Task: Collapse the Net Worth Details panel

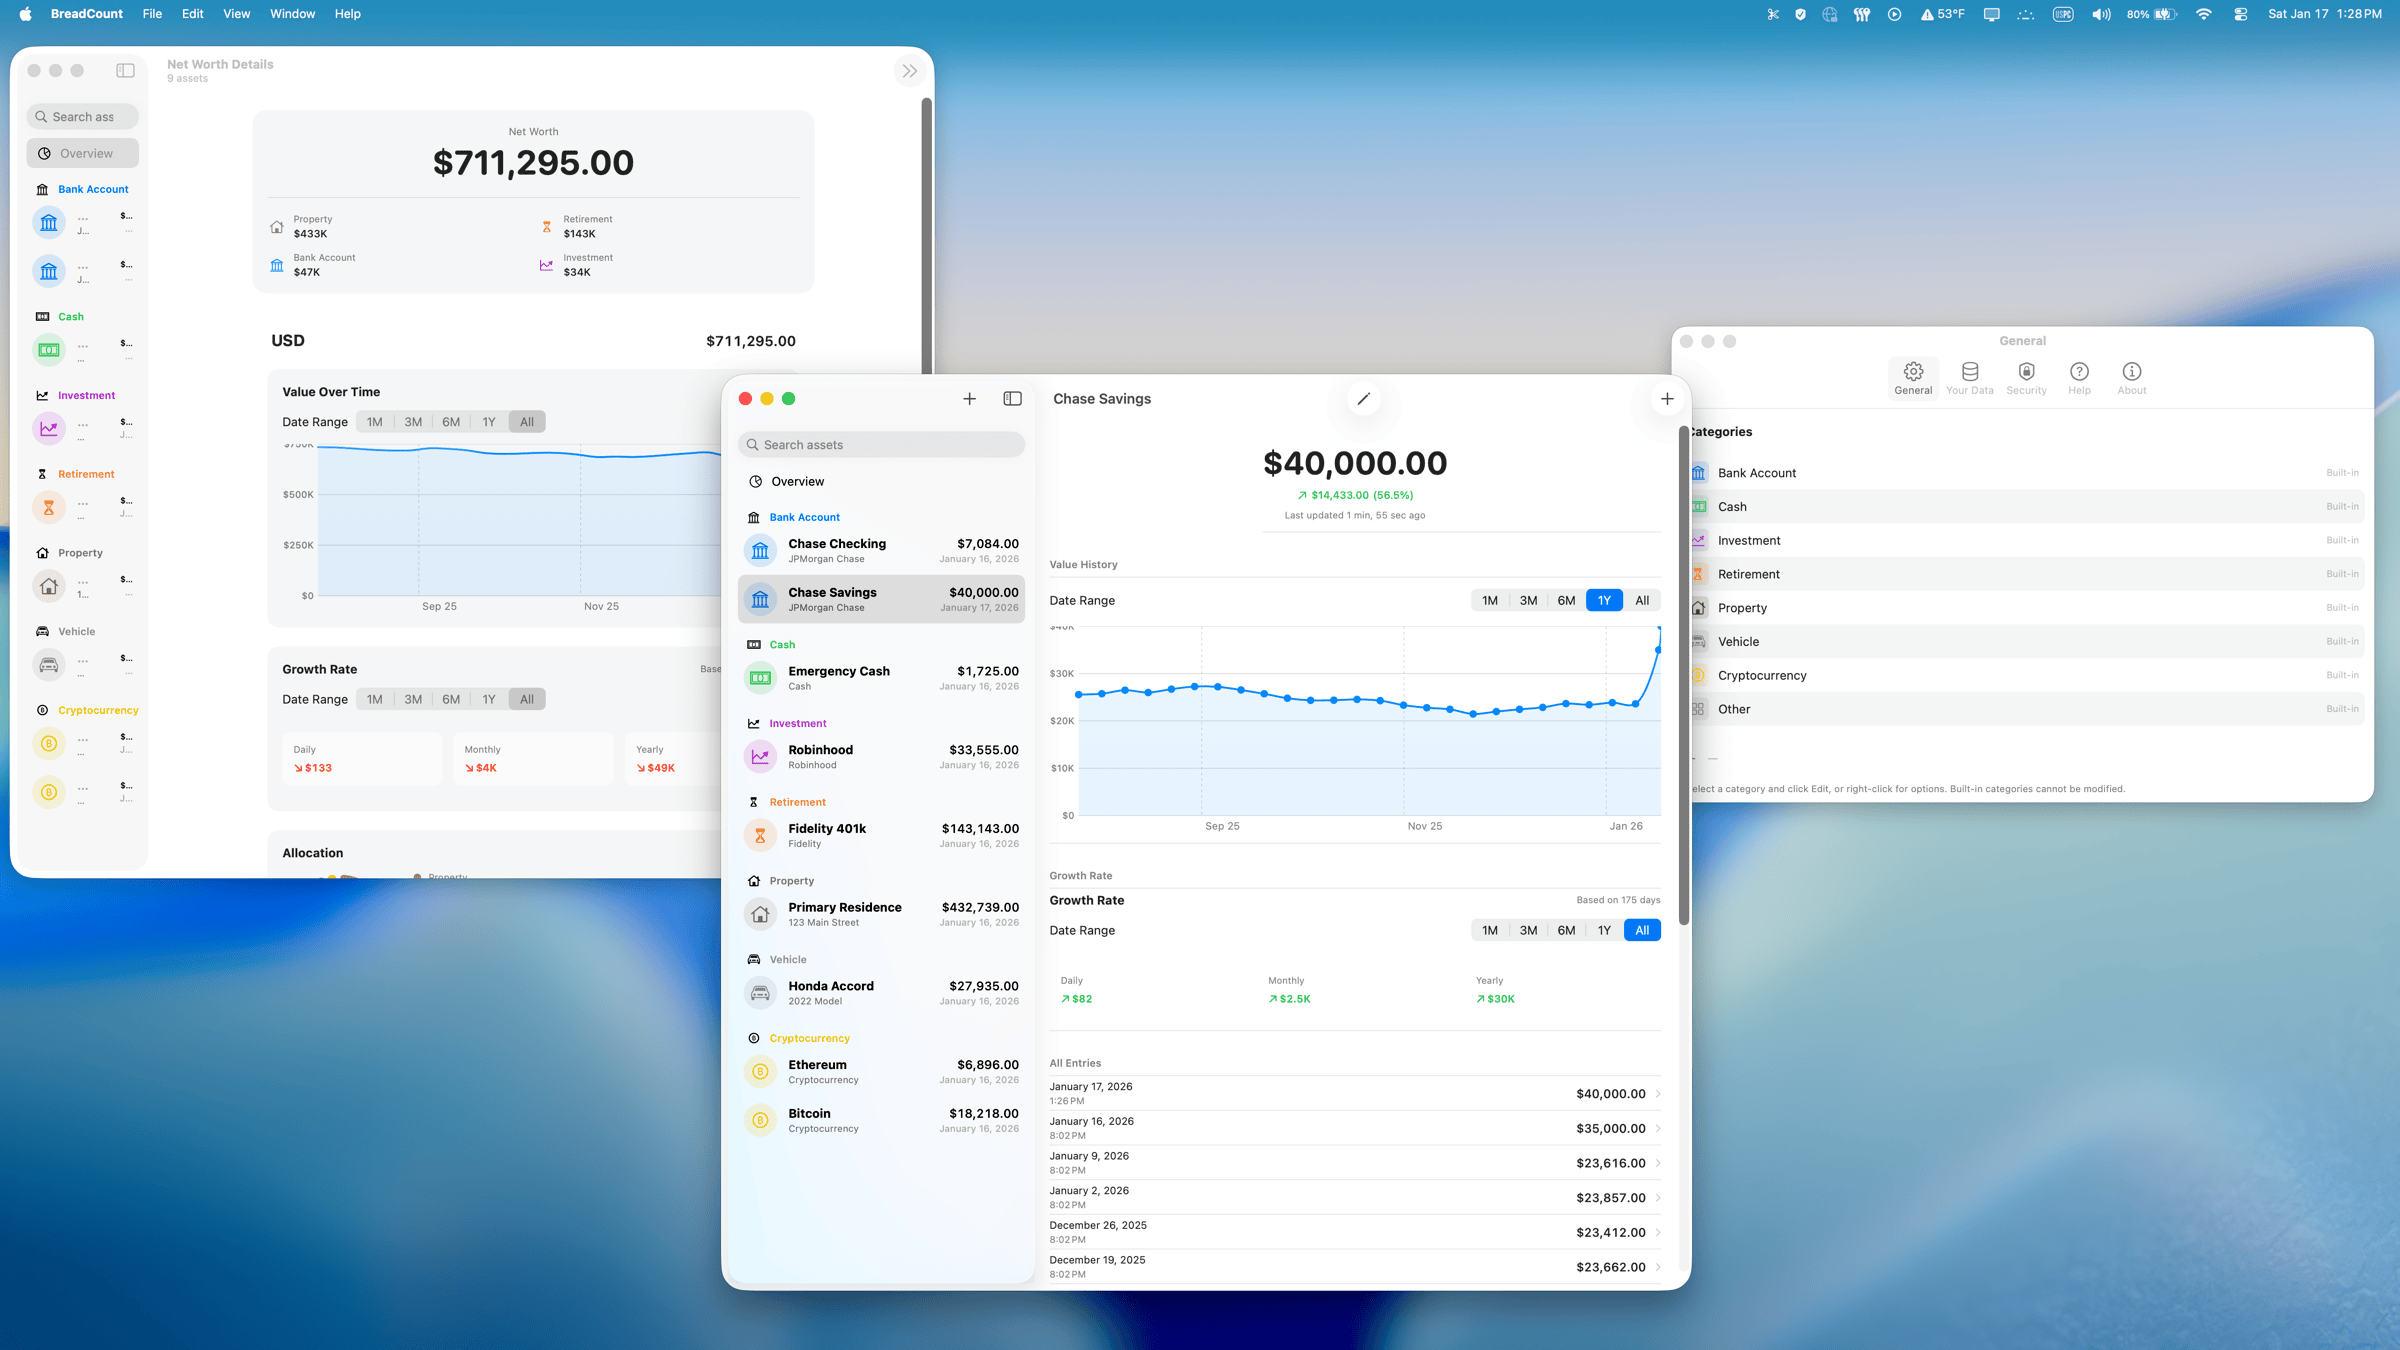Action: 909,70
